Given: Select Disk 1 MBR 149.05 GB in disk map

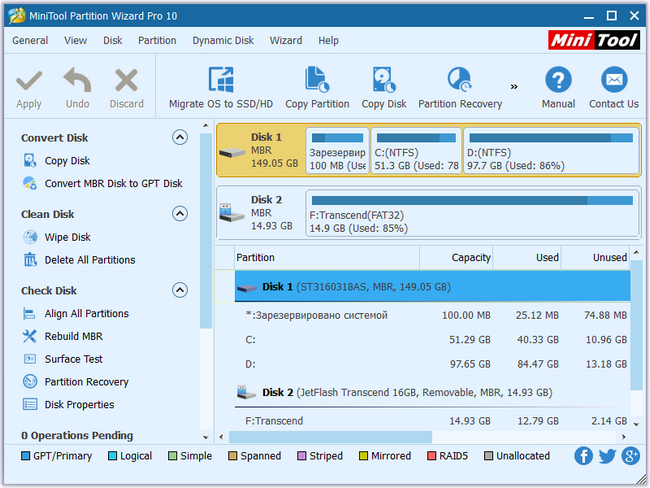Looking at the screenshot, I should pyautogui.click(x=261, y=150).
